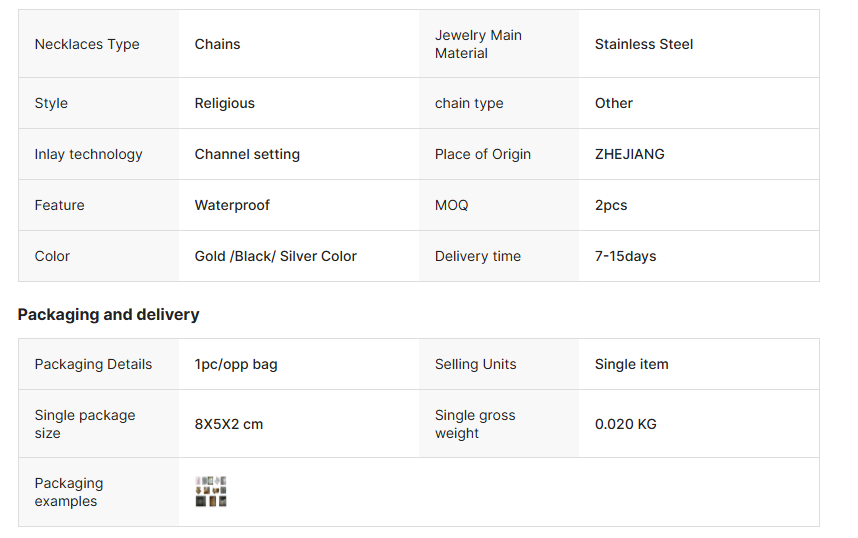Select the 2pcs MOQ value
The image size is (858, 538).
(x=611, y=205)
